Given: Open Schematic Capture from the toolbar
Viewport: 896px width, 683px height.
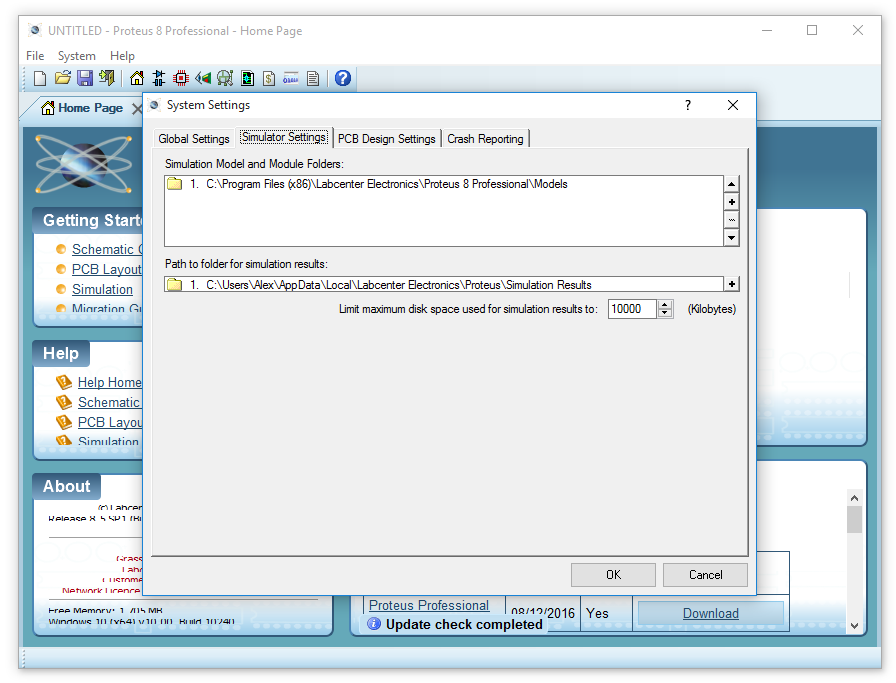Looking at the screenshot, I should 159,78.
